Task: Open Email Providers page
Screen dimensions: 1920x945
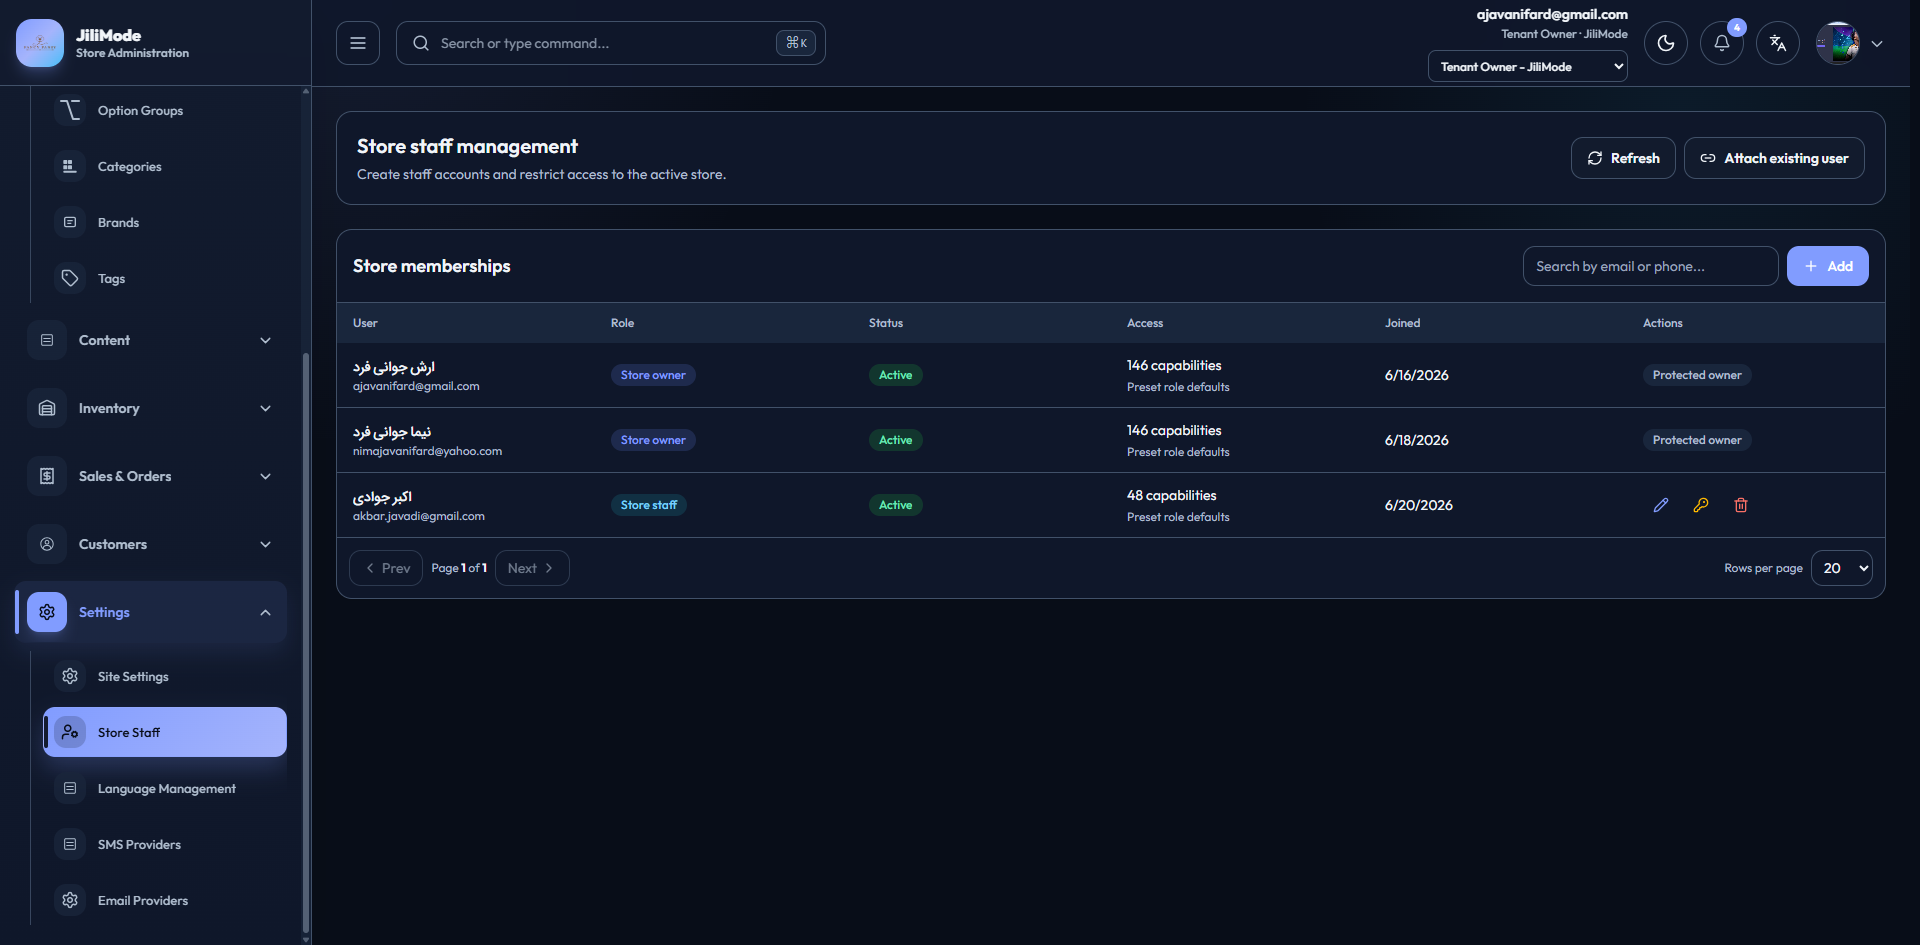Action: [165, 901]
